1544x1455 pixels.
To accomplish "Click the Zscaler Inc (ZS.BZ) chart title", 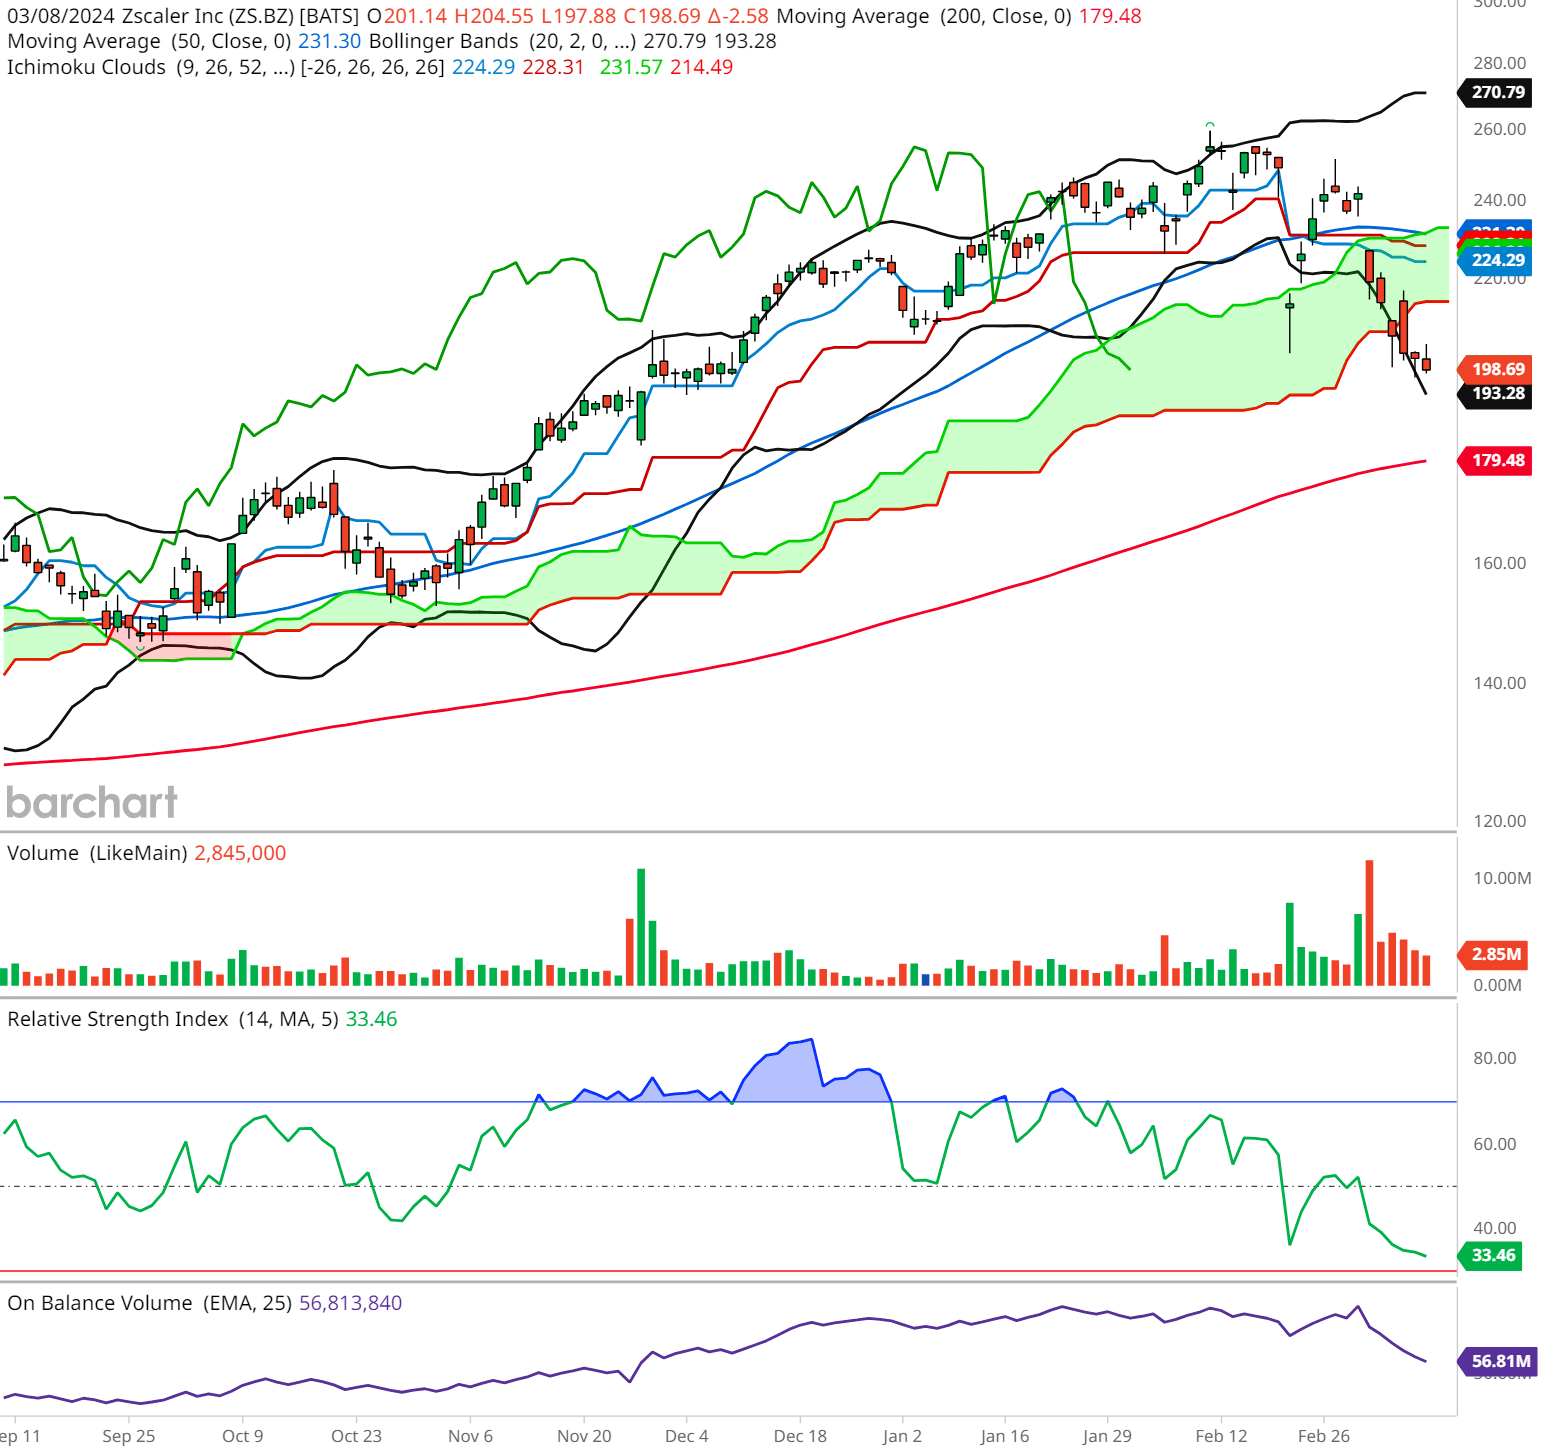I will click(x=207, y=17).
